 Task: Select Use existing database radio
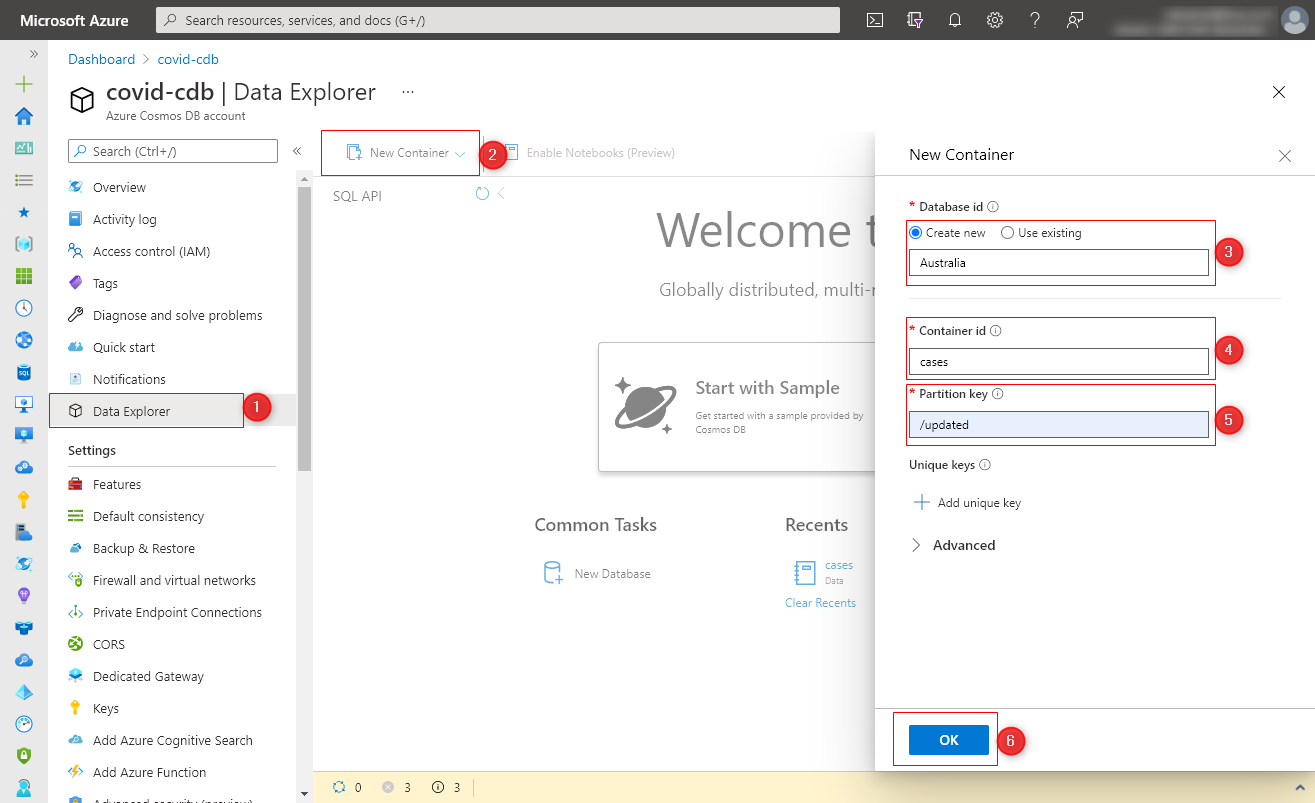click(1007, 233)
